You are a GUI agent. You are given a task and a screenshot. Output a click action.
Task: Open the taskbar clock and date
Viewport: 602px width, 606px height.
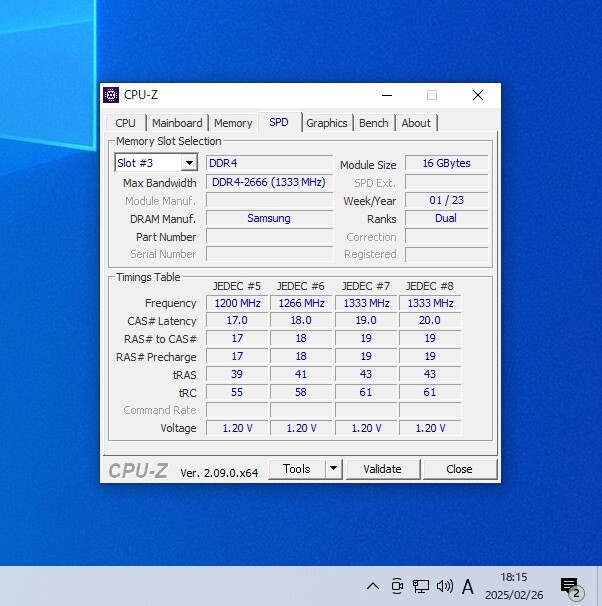coord(514,586)
